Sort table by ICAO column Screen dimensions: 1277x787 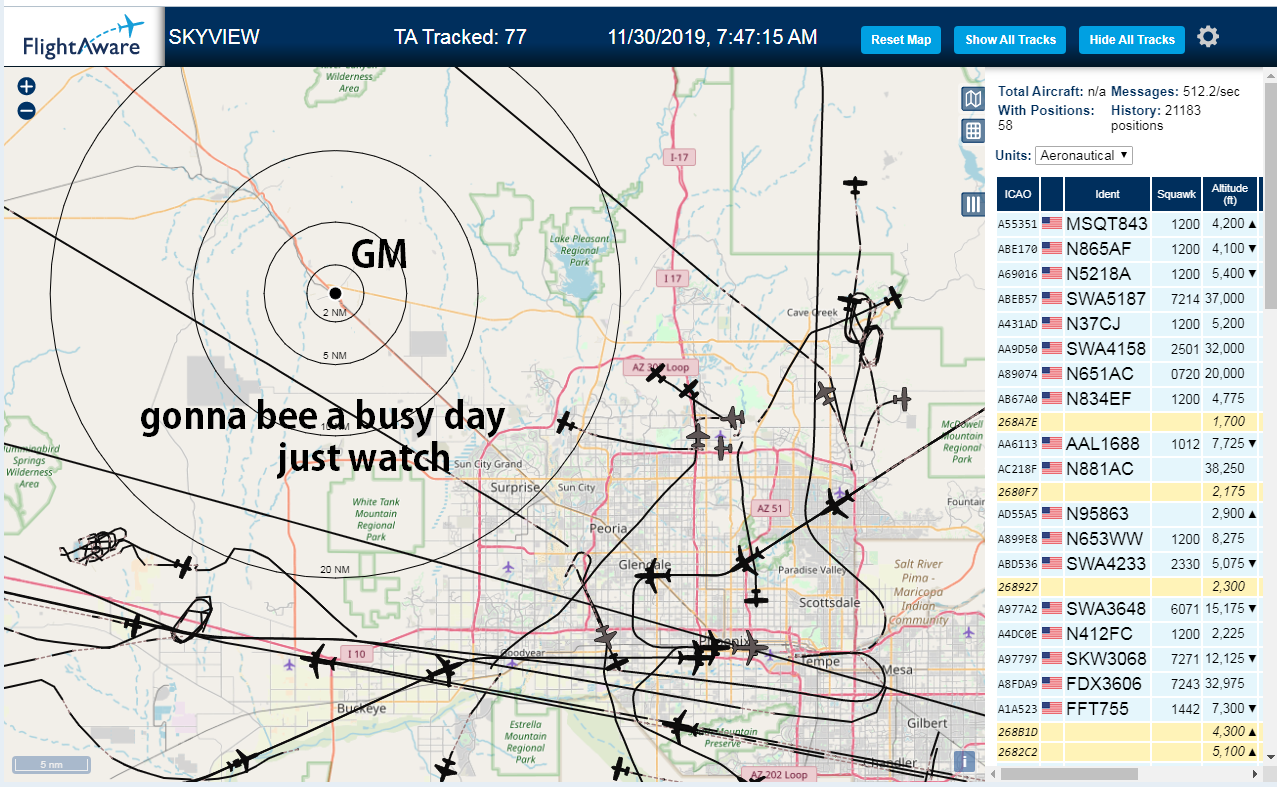[x=1018, y=194]
